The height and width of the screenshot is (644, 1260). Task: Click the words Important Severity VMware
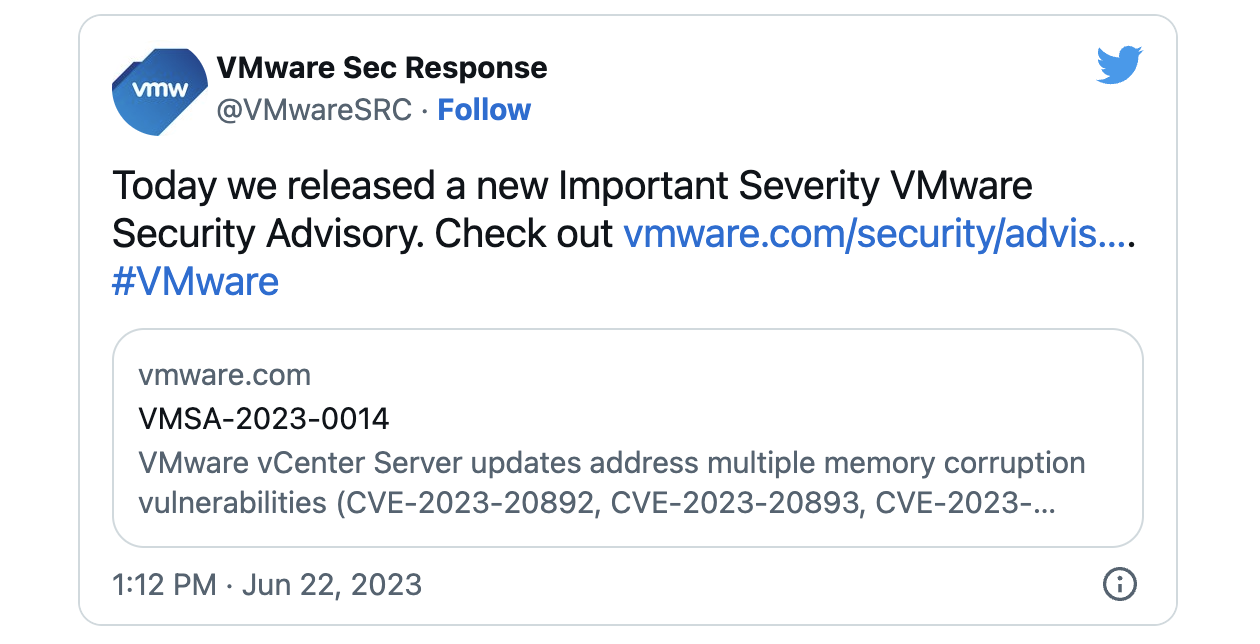795,186
